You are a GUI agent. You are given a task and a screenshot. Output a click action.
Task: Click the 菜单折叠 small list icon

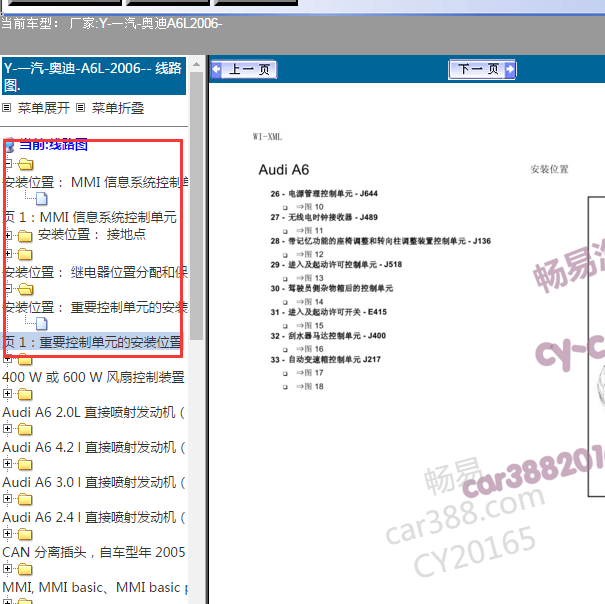(80, 108)
